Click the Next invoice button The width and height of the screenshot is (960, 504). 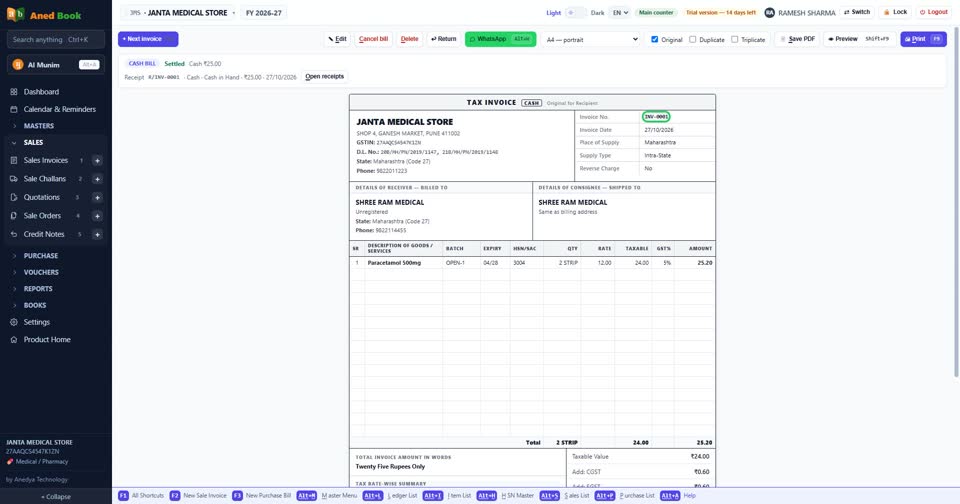pyautogui.click(x=148, y=39)
